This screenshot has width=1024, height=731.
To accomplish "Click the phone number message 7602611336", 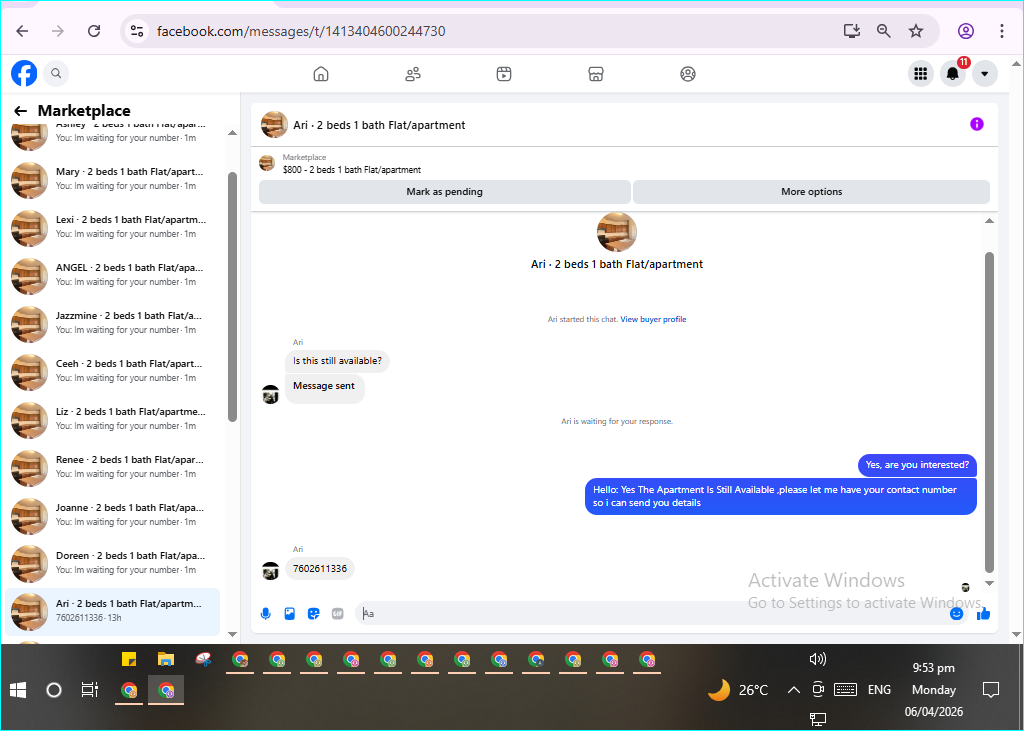I will click(x=320, y=568).
